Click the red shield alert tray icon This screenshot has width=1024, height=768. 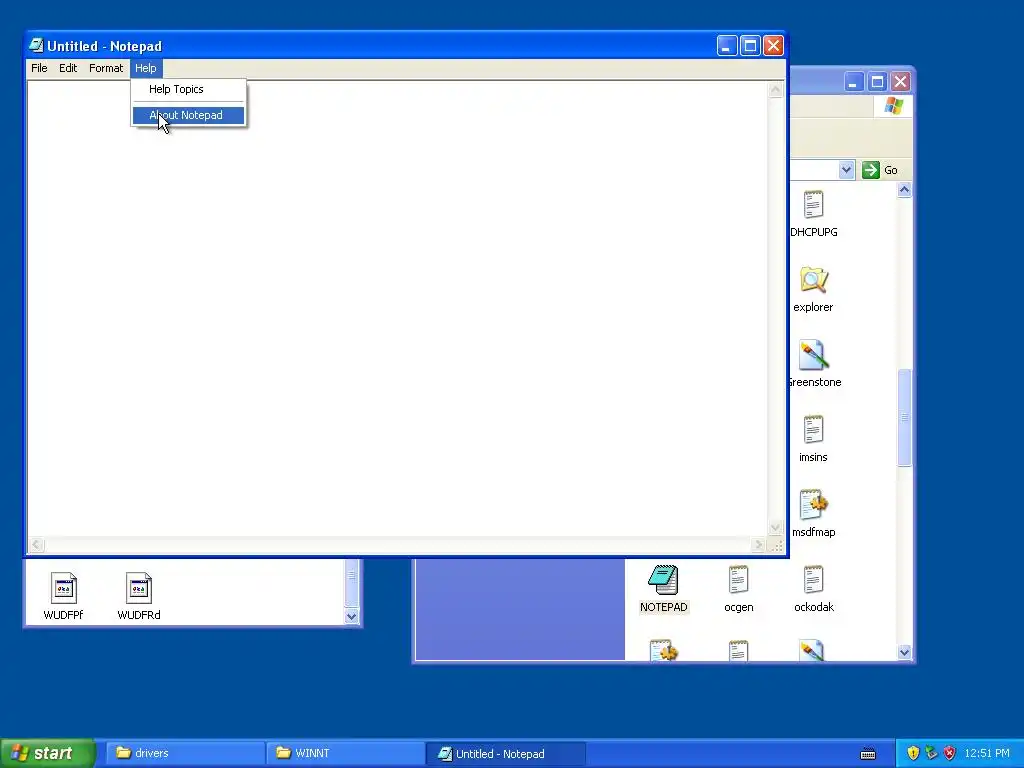pyautogui.click(x=950, y=754)
